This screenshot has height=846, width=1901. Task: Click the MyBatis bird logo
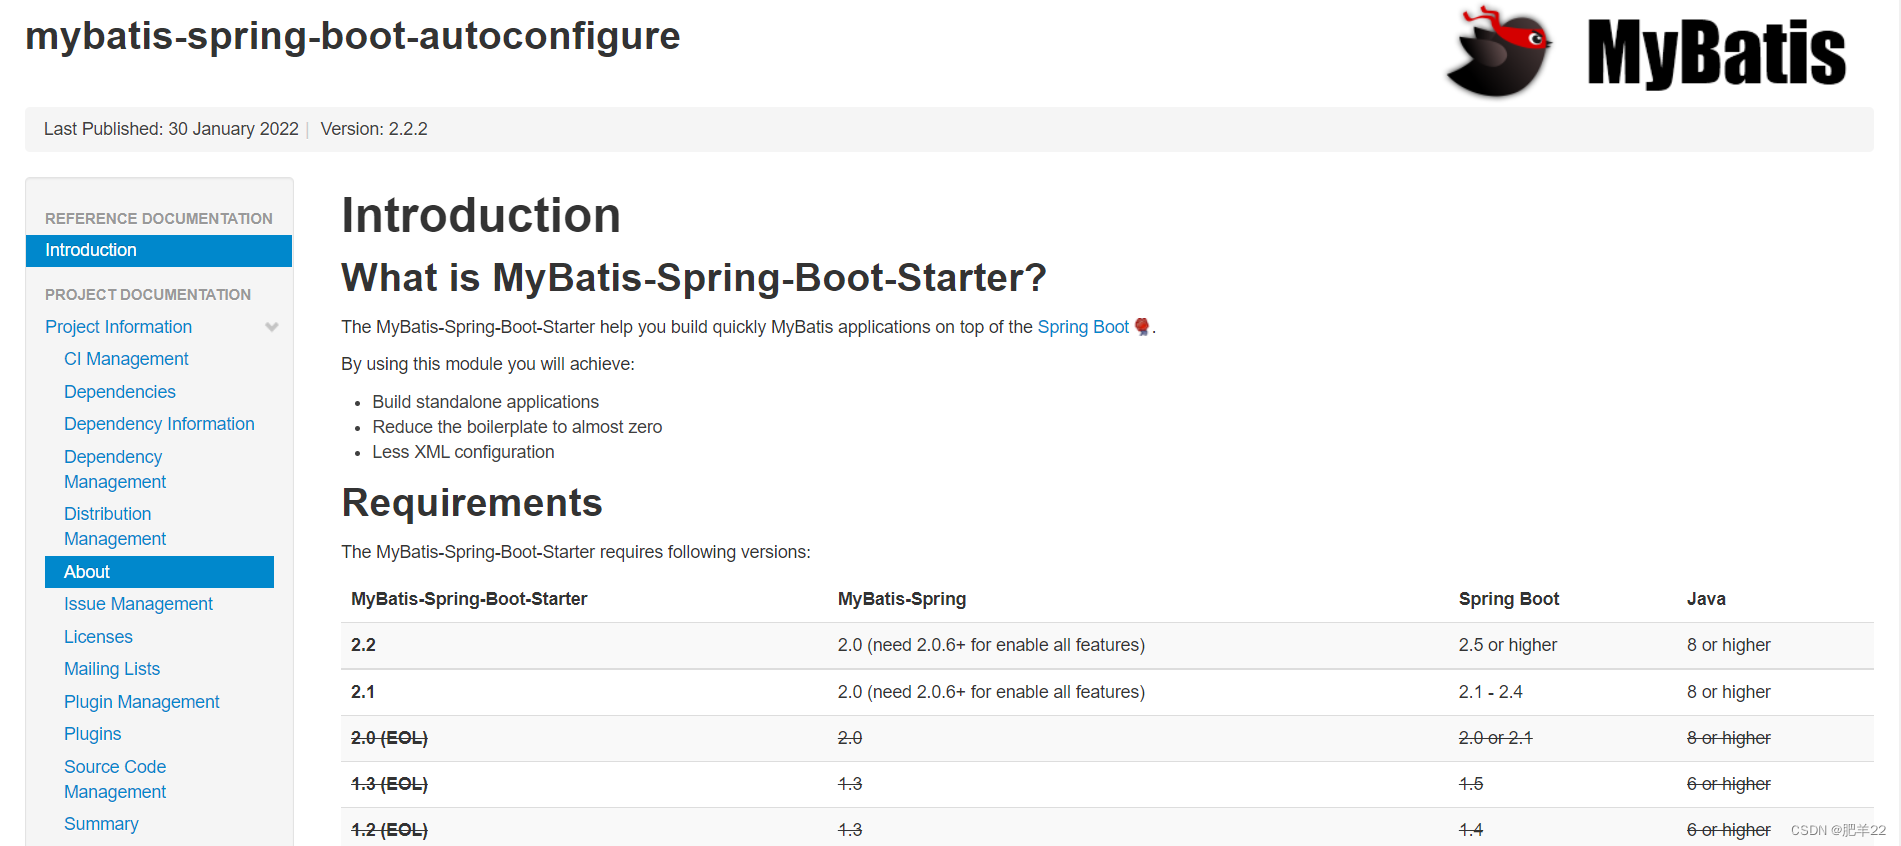point(1499,53)
